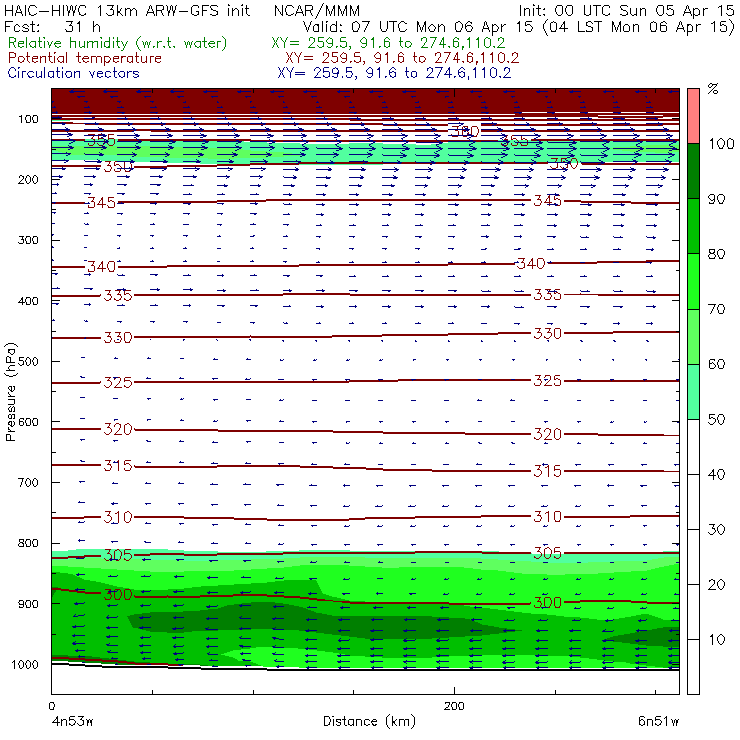
Task: Click the blue "Circulation vectors" legend
Action: tap(74, 73)
